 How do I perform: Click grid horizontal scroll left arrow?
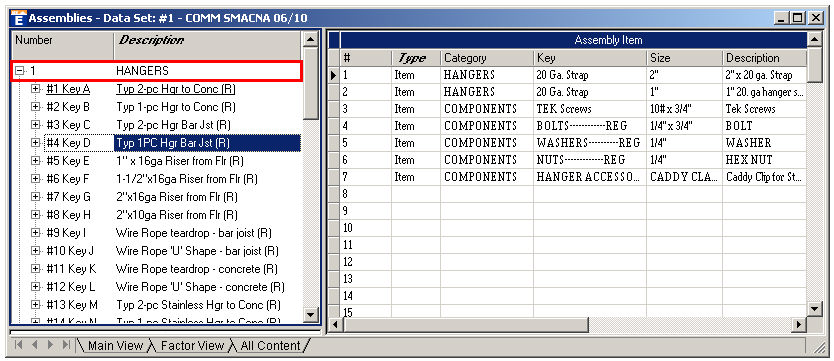pos(335,324)
